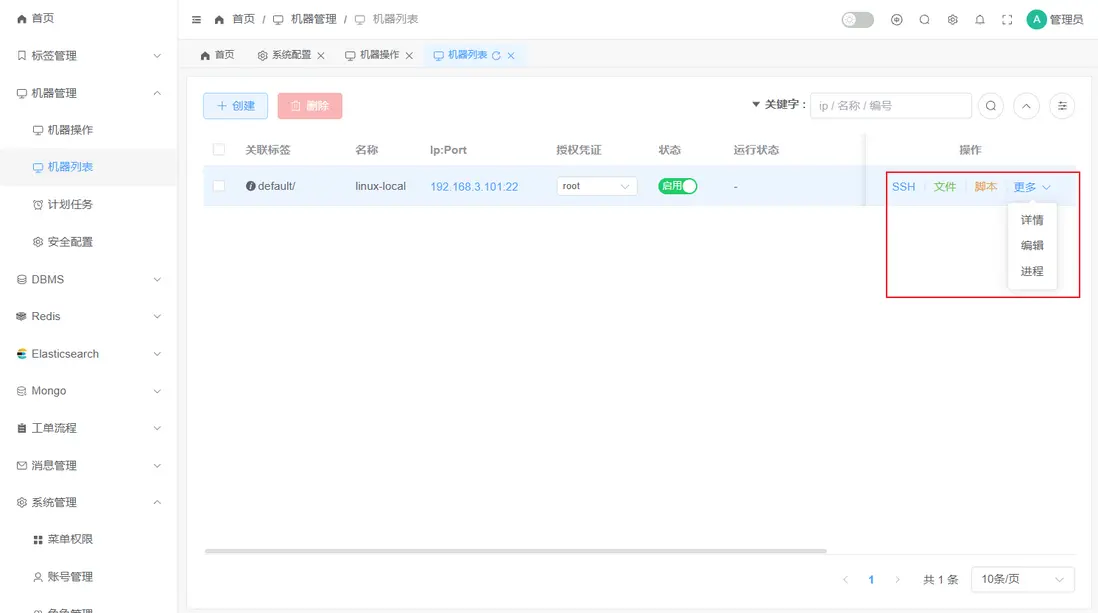Image resolution: width=1098 pixels, height=613 pixels.
Task: Open 机器列表 sidebar item
Action: 88,167
